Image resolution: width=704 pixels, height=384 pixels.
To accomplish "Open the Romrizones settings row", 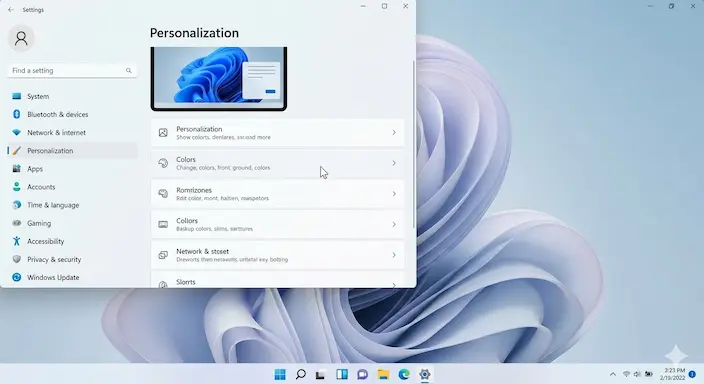I will pyautogui.click(x=277, y=194).
